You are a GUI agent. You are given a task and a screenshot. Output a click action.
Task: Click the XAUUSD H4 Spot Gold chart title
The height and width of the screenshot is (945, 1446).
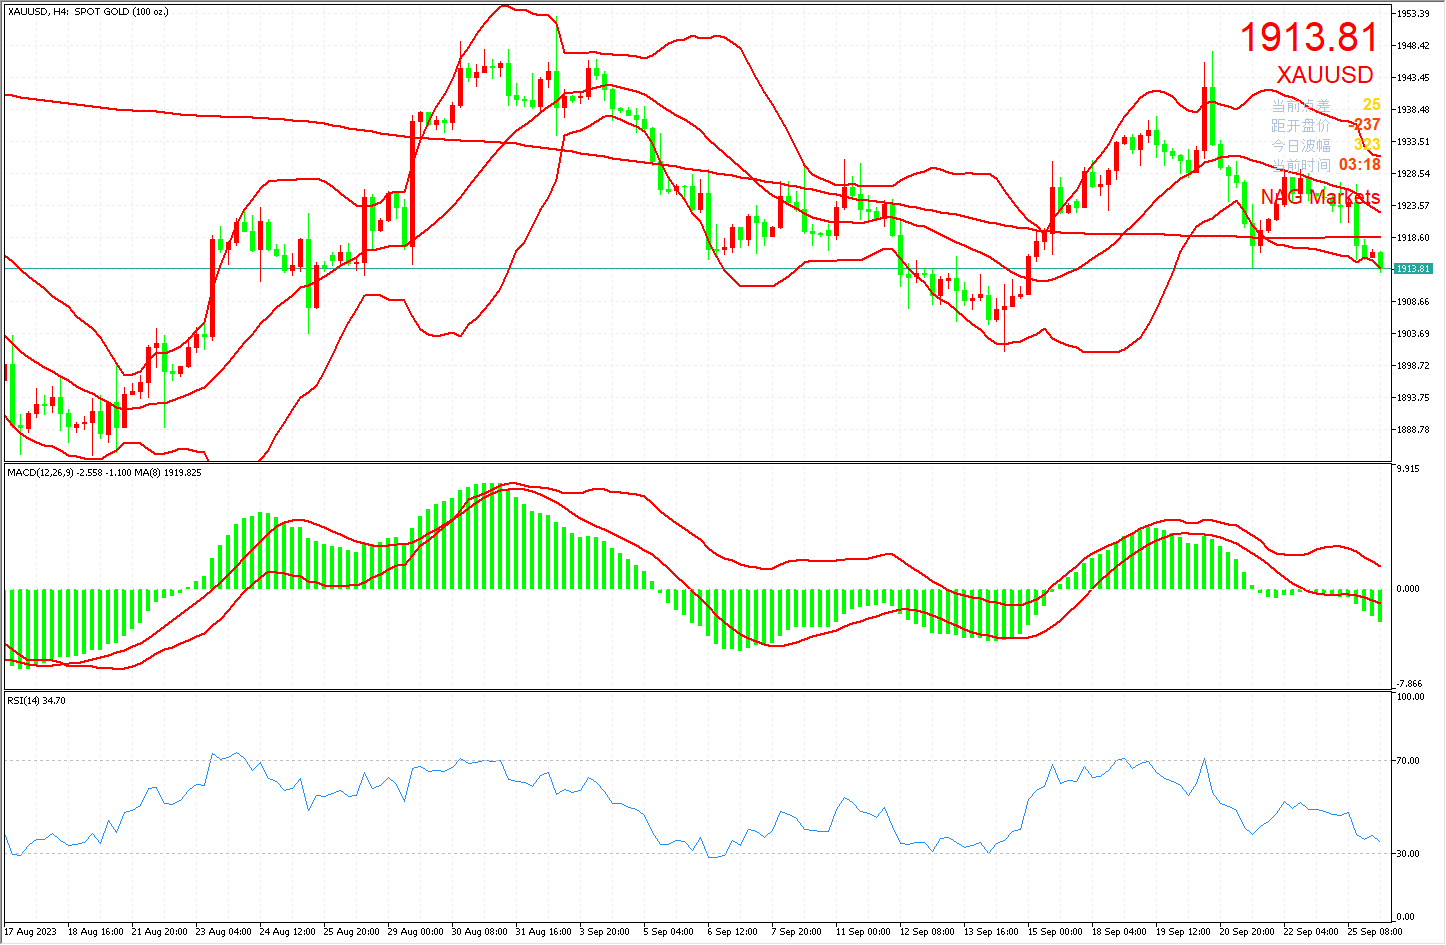coord(88,12)
